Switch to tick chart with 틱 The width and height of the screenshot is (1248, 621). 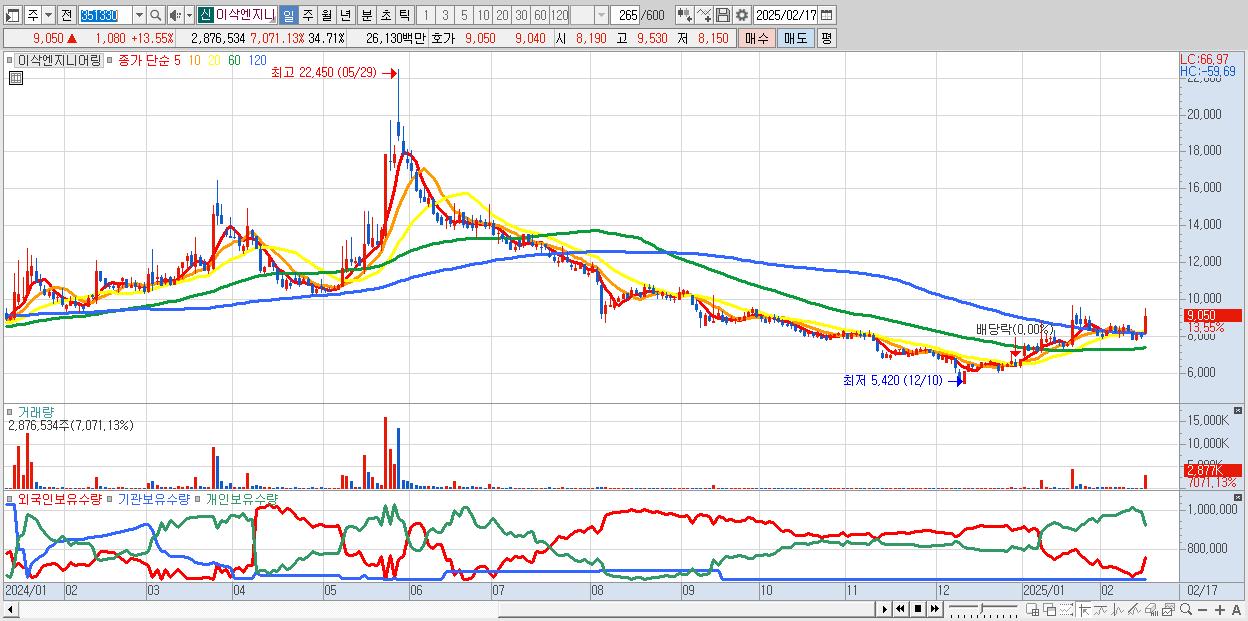pos(404,15)
